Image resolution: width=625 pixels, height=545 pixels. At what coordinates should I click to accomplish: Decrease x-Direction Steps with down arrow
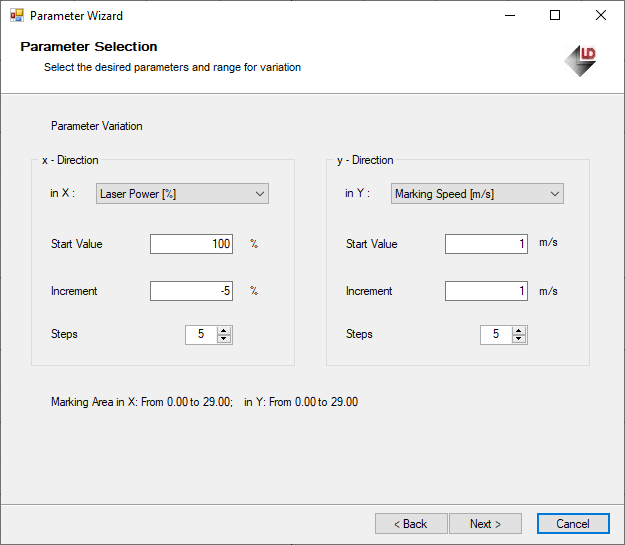point(224,339)
